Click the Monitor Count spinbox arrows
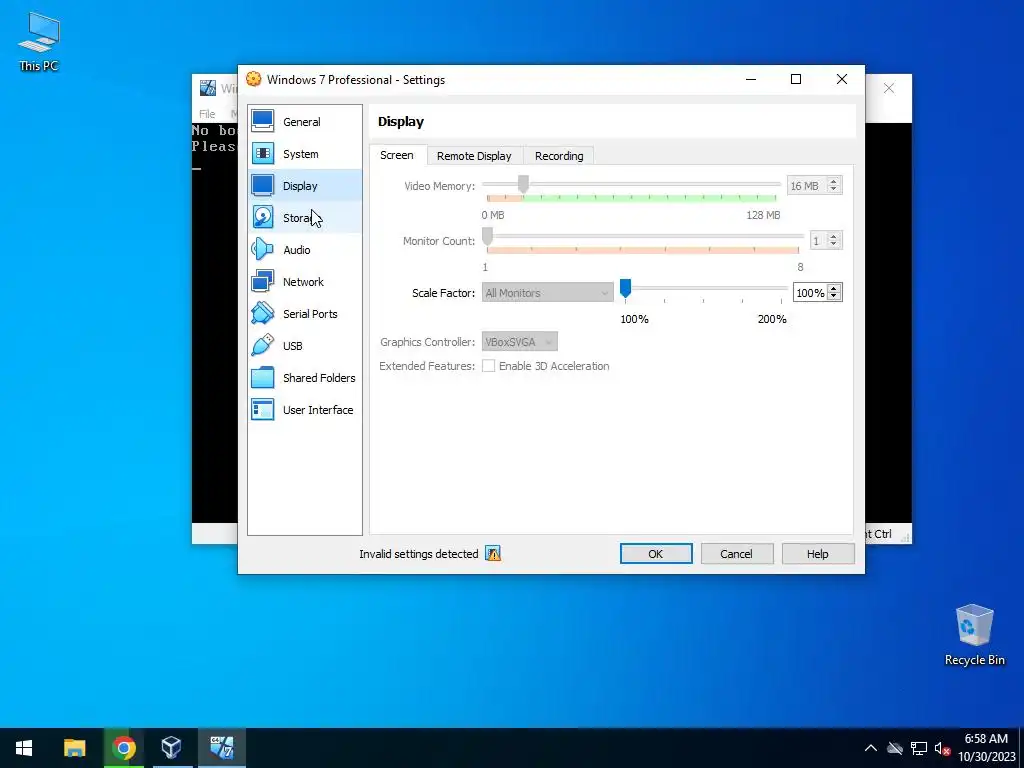 click(833, 240)
